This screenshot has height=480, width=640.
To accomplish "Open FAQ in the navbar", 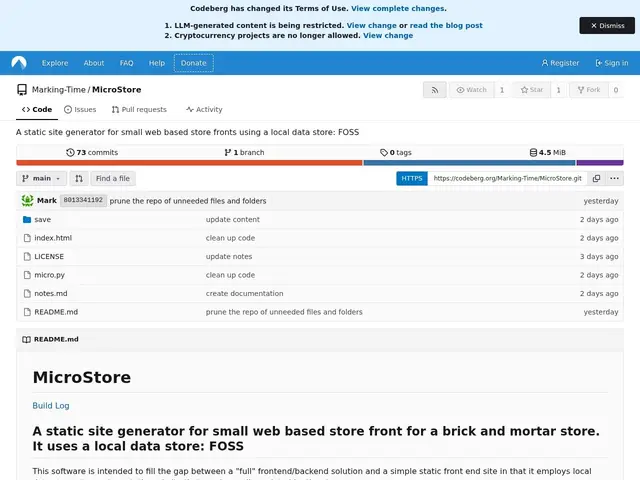I will click(127, 63).
